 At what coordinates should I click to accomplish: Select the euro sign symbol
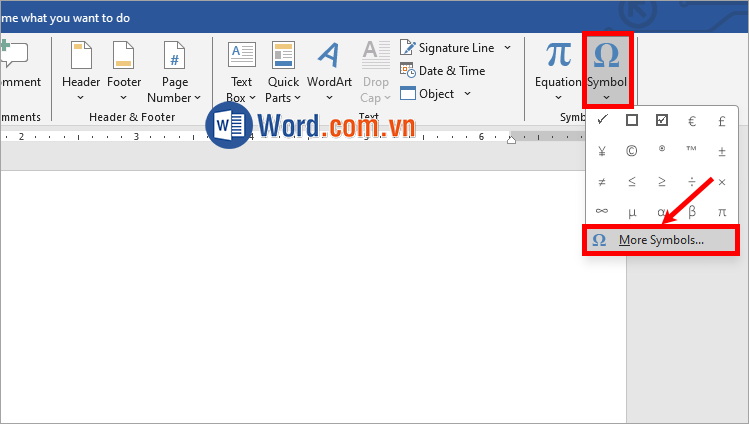(x=691, y=120)
